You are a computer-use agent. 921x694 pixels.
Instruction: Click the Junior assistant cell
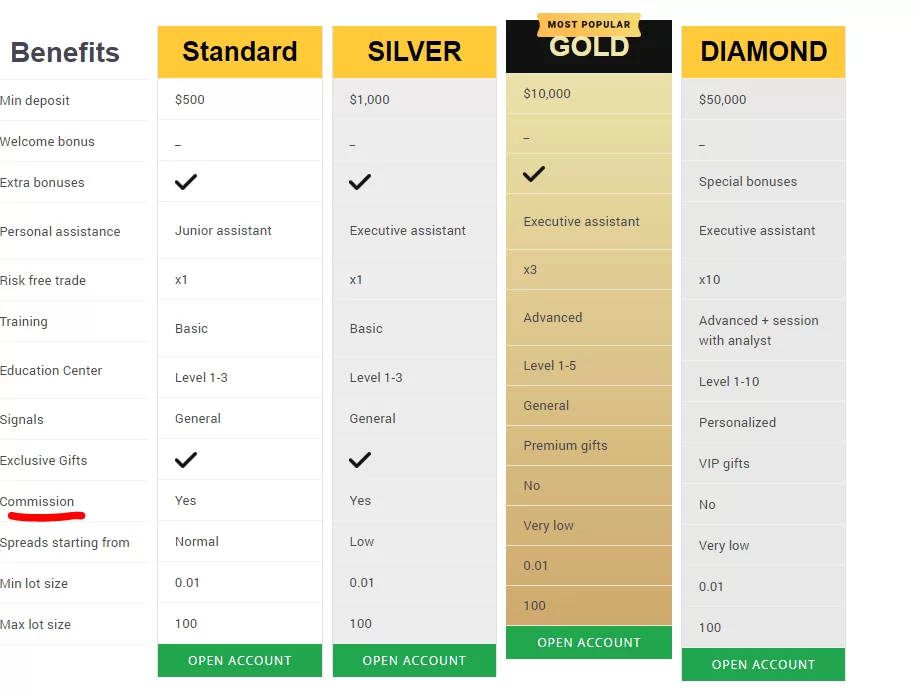223,231
